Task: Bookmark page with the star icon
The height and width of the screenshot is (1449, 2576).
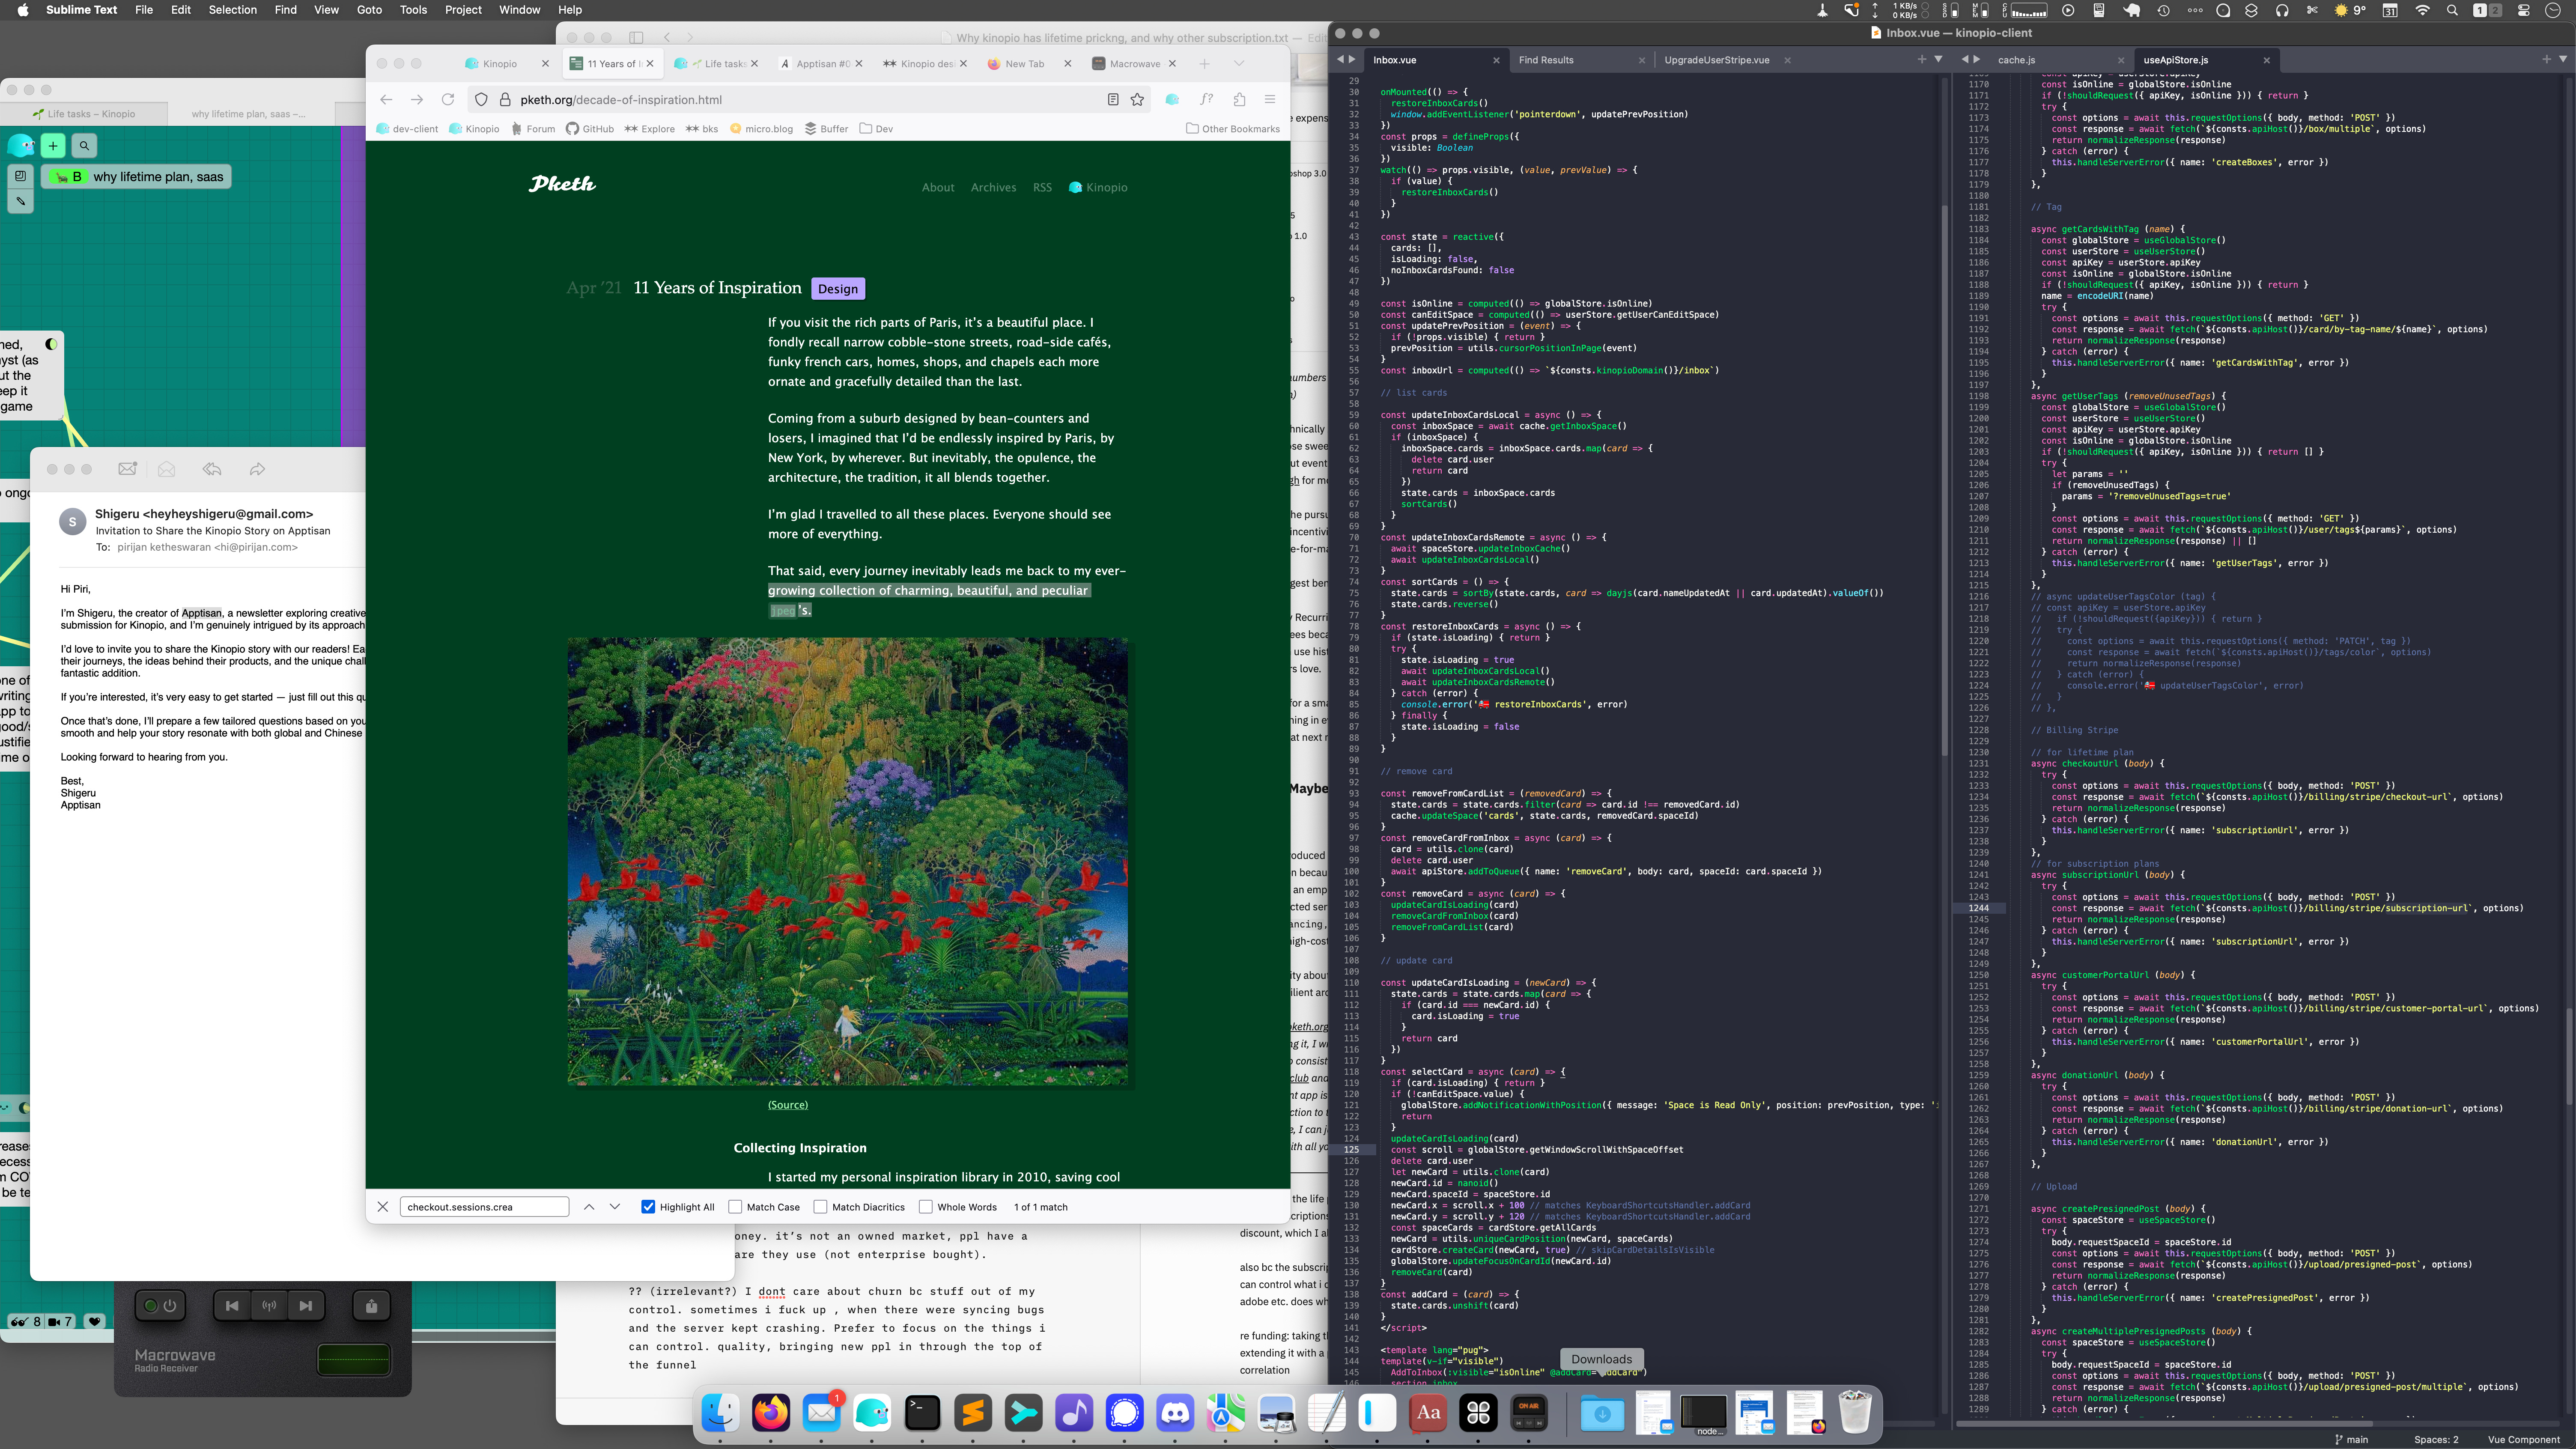Action: (x=1137, y=100)
